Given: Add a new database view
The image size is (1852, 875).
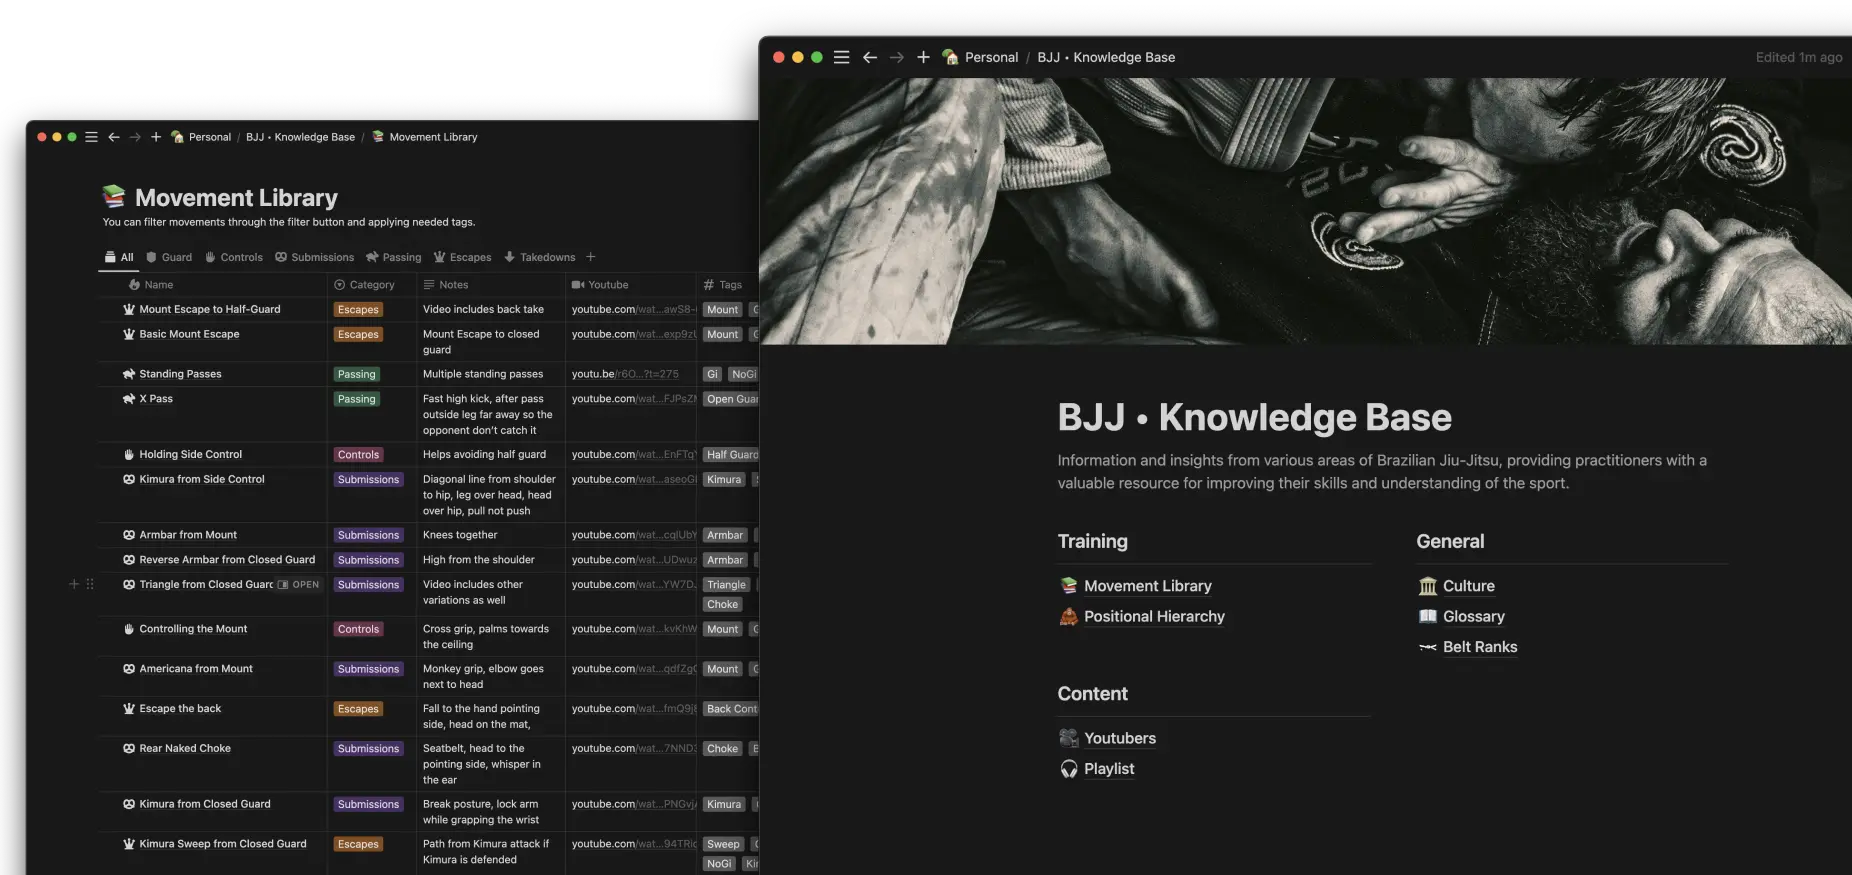Looking at the screenshot, I should pyautogui.click(x=590, y=257).
